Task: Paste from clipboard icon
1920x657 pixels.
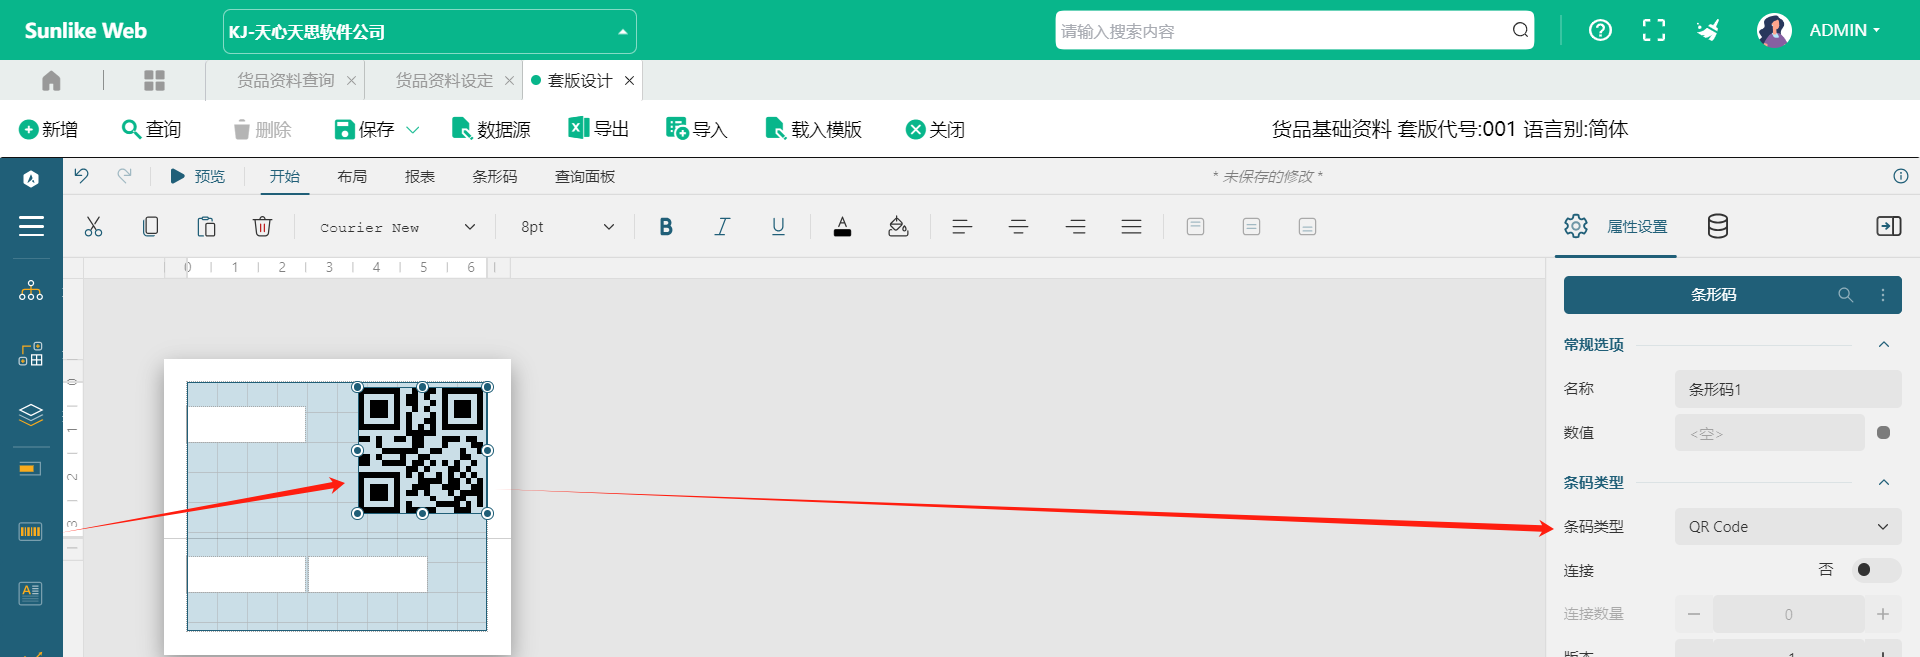Action: [206, 227]
